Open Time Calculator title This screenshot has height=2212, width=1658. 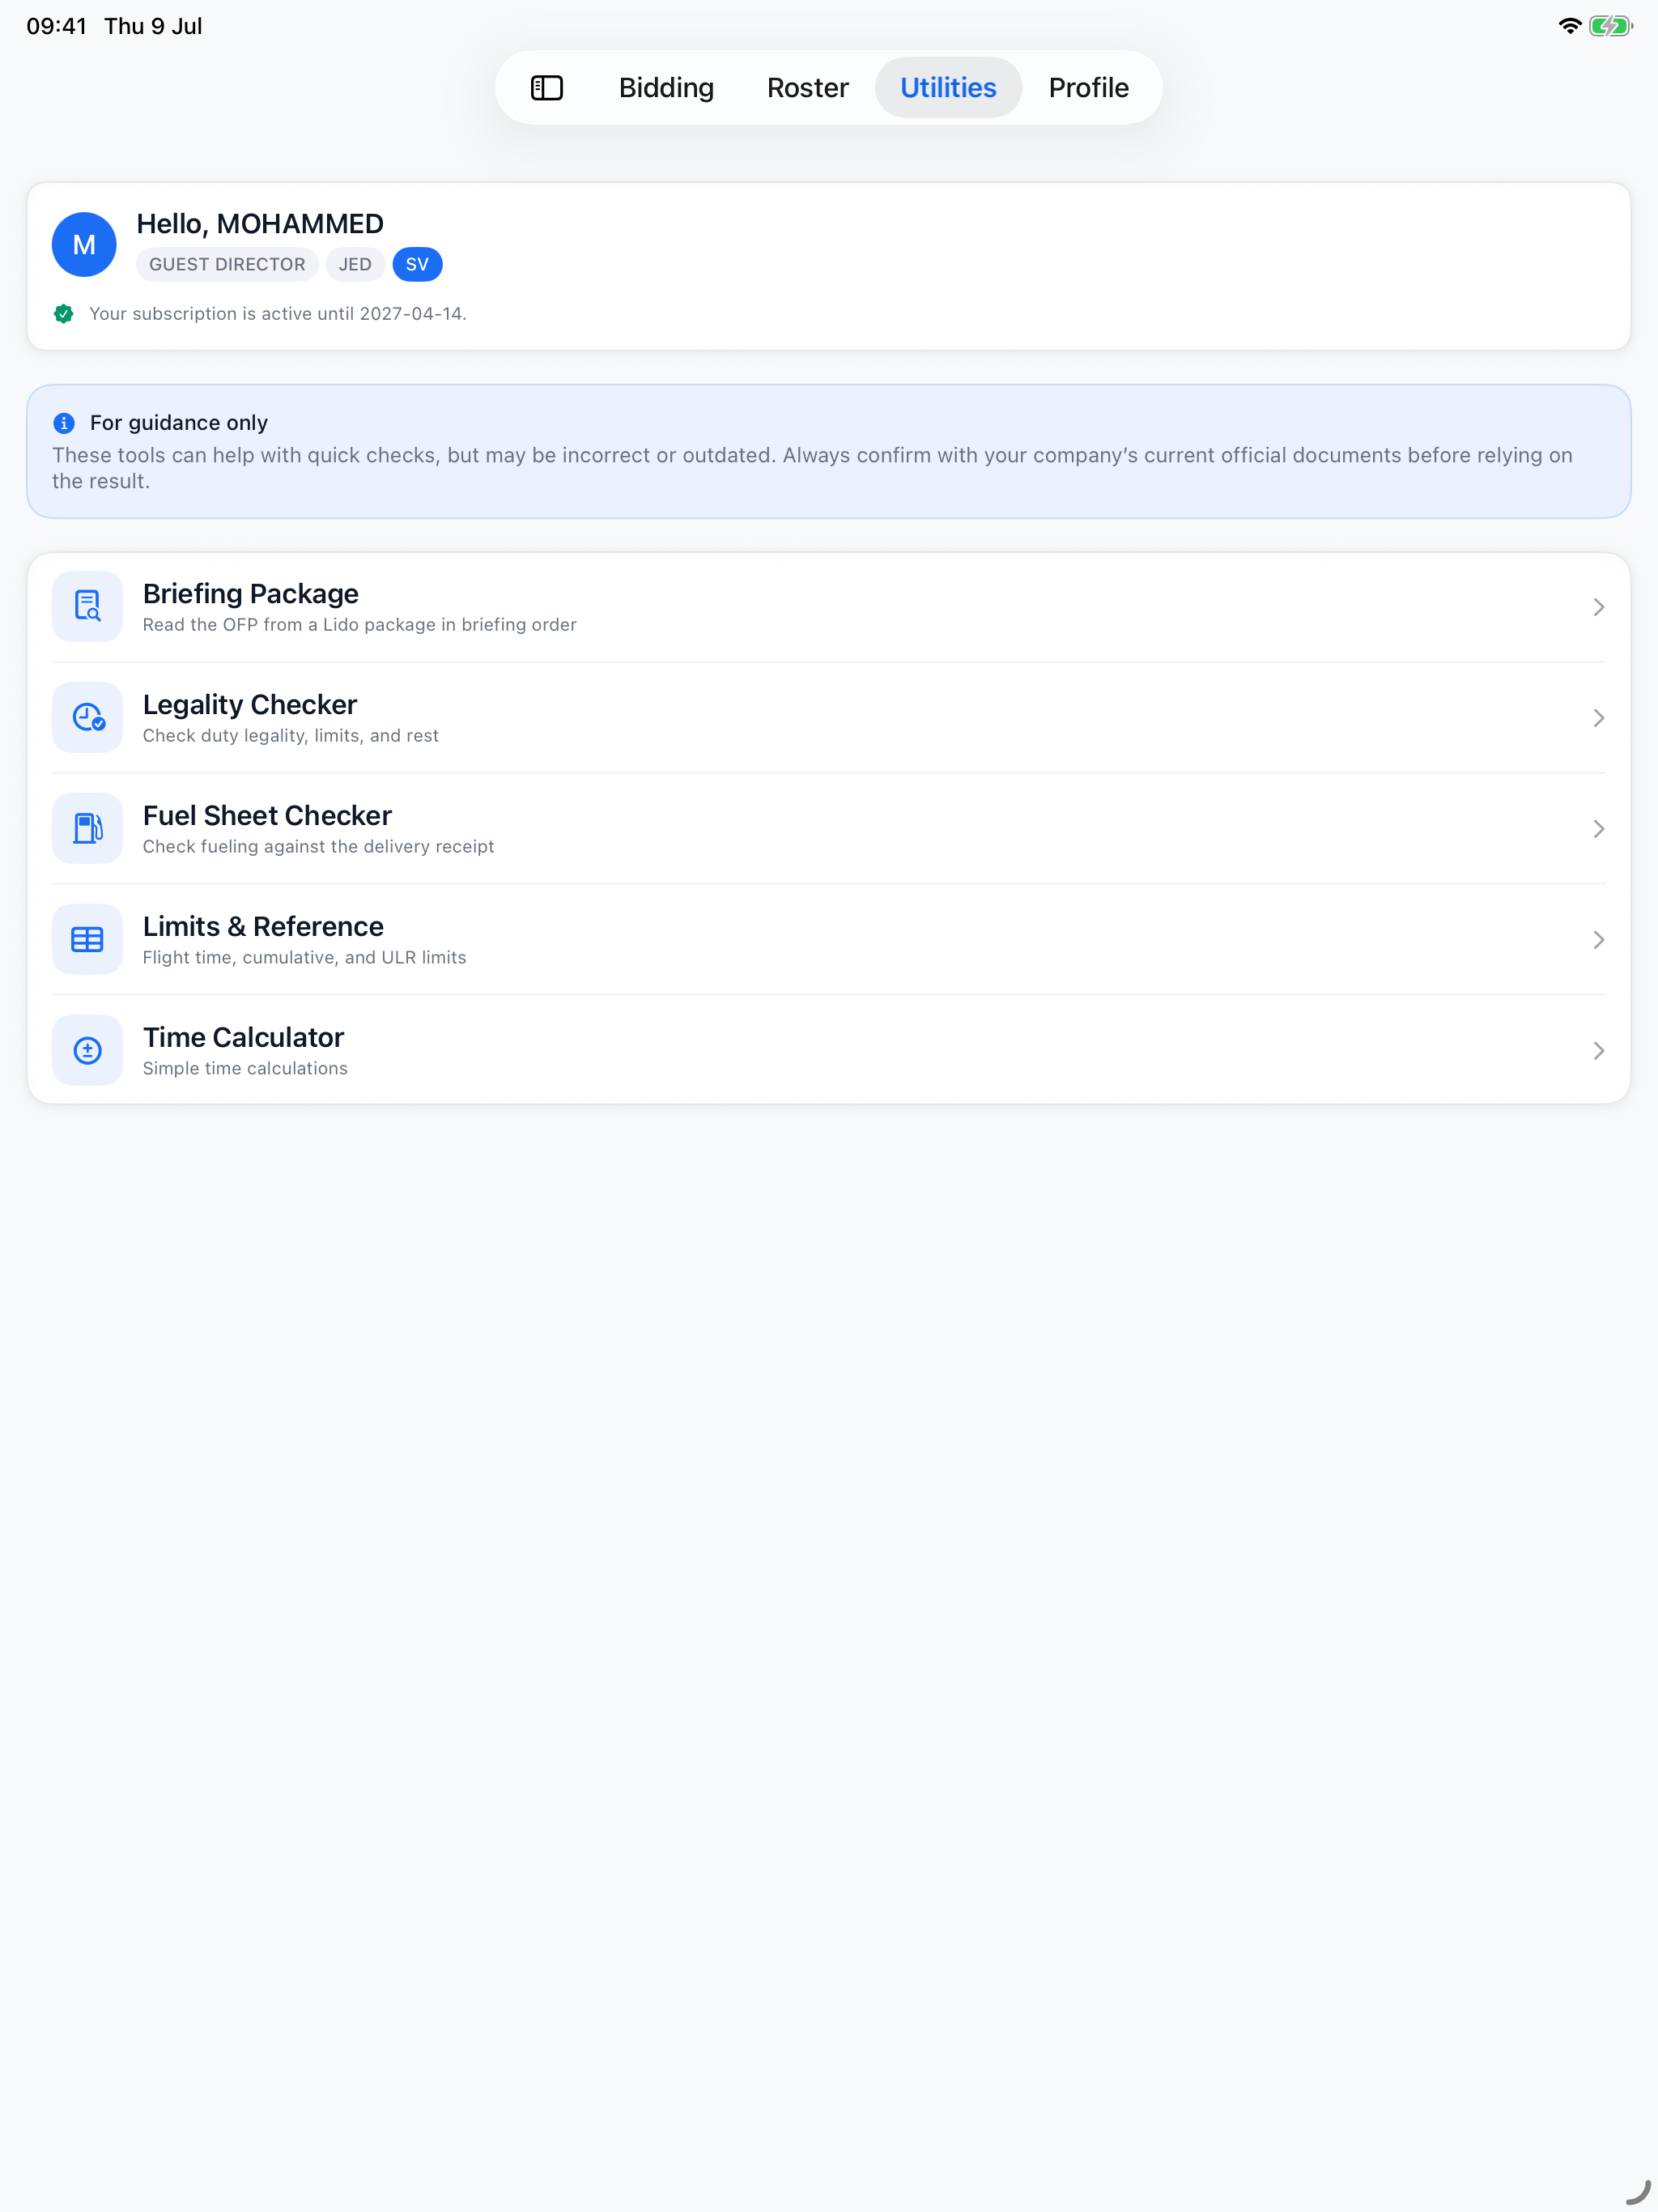click(243, 1038)
